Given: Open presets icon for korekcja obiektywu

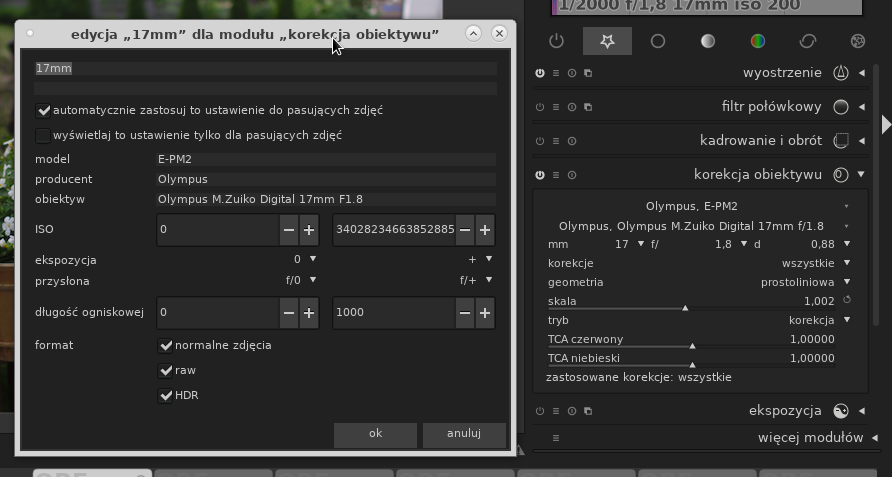Looking at the screenshot, I should click(556, 175).
